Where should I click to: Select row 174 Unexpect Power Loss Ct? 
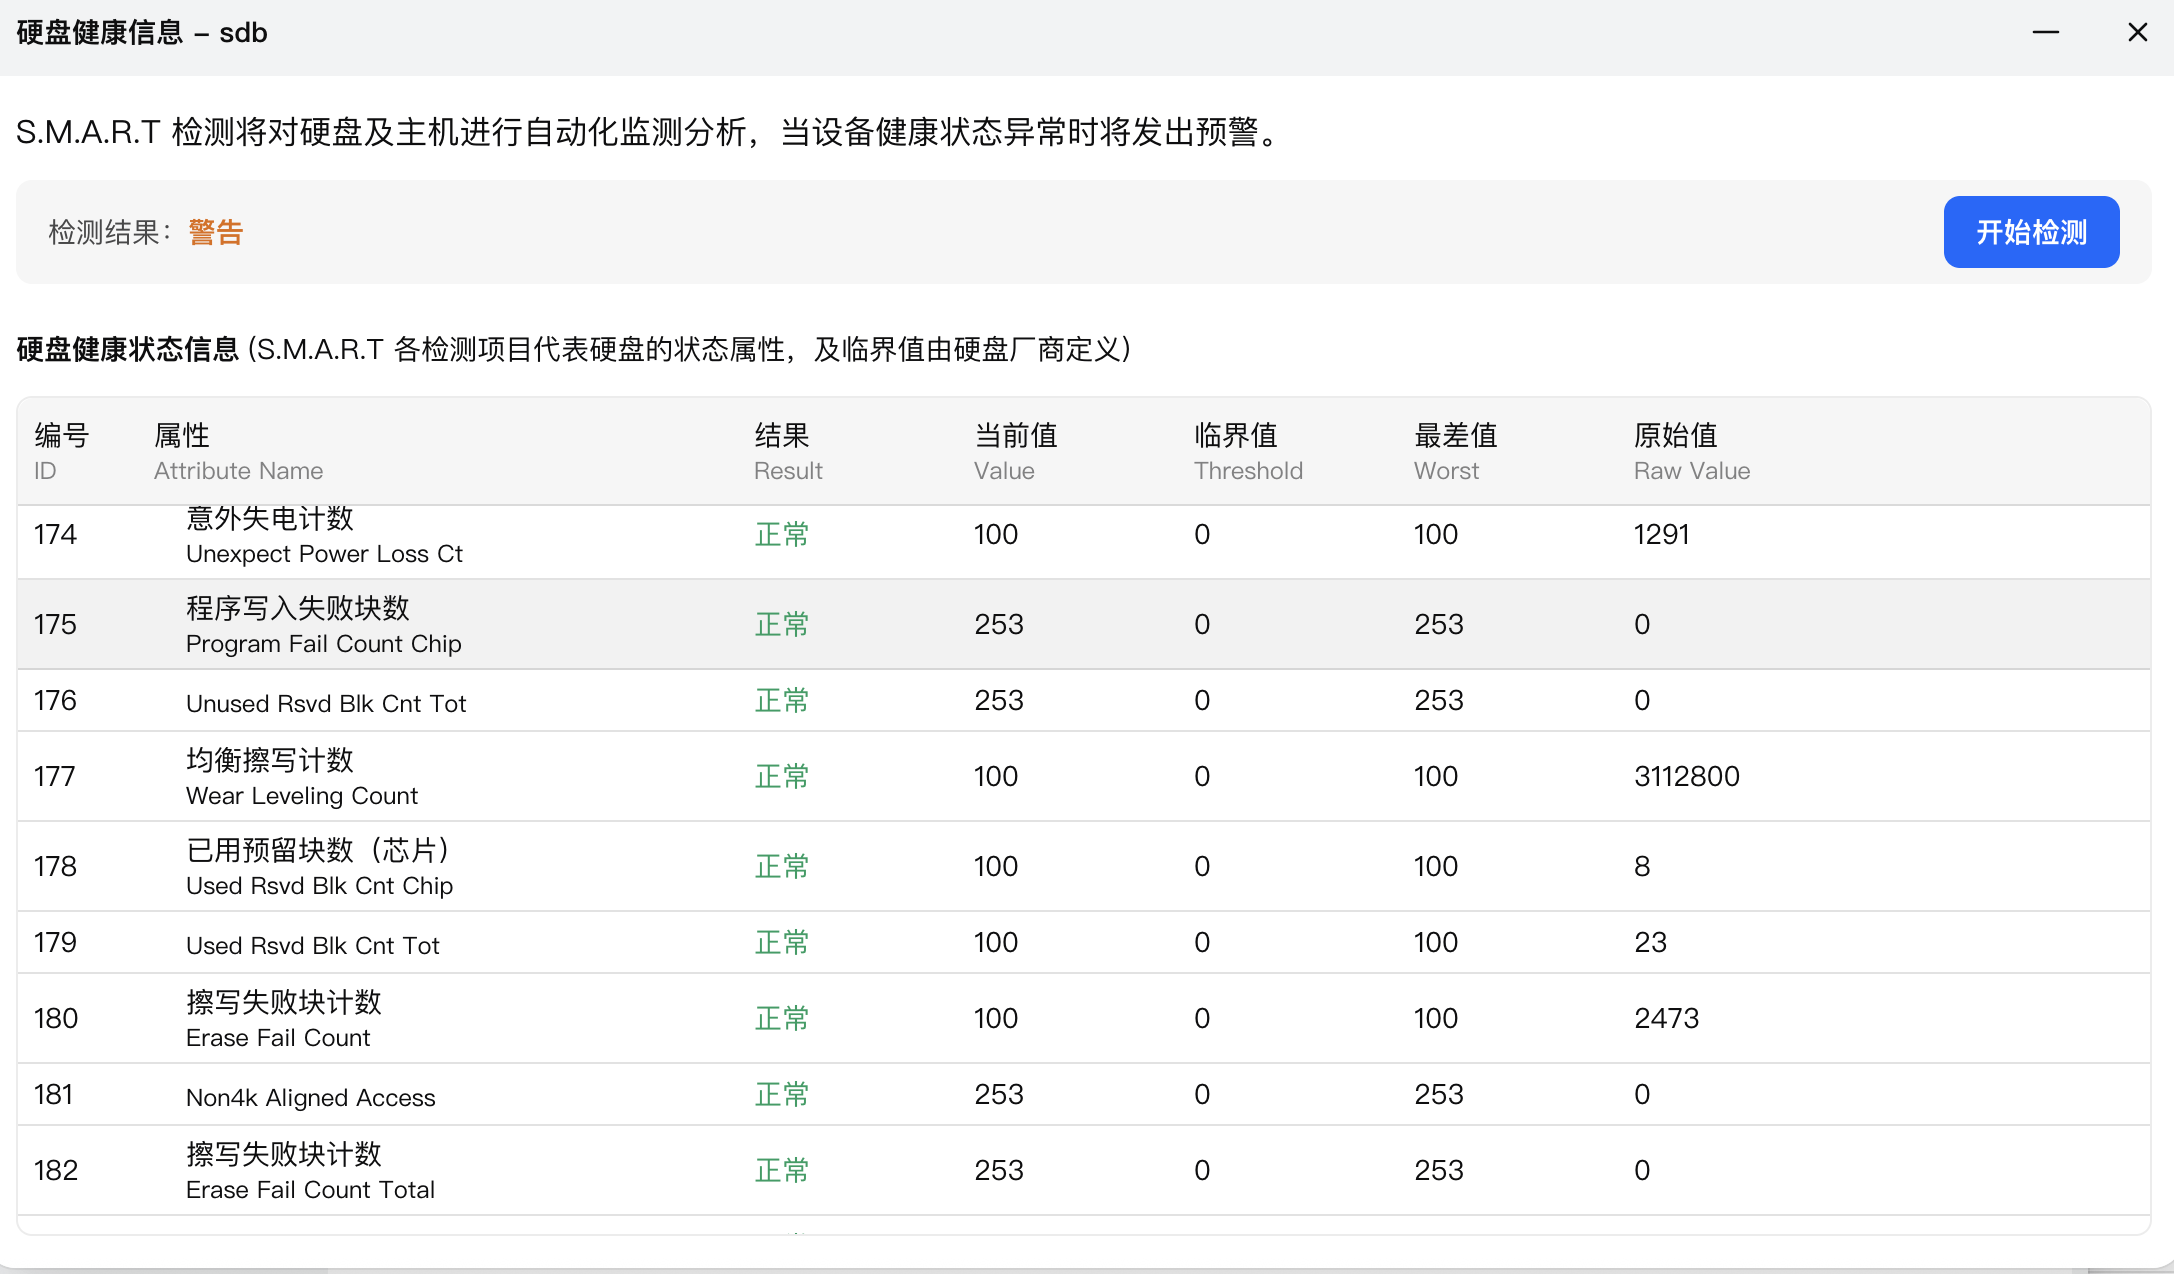point(324,540)
